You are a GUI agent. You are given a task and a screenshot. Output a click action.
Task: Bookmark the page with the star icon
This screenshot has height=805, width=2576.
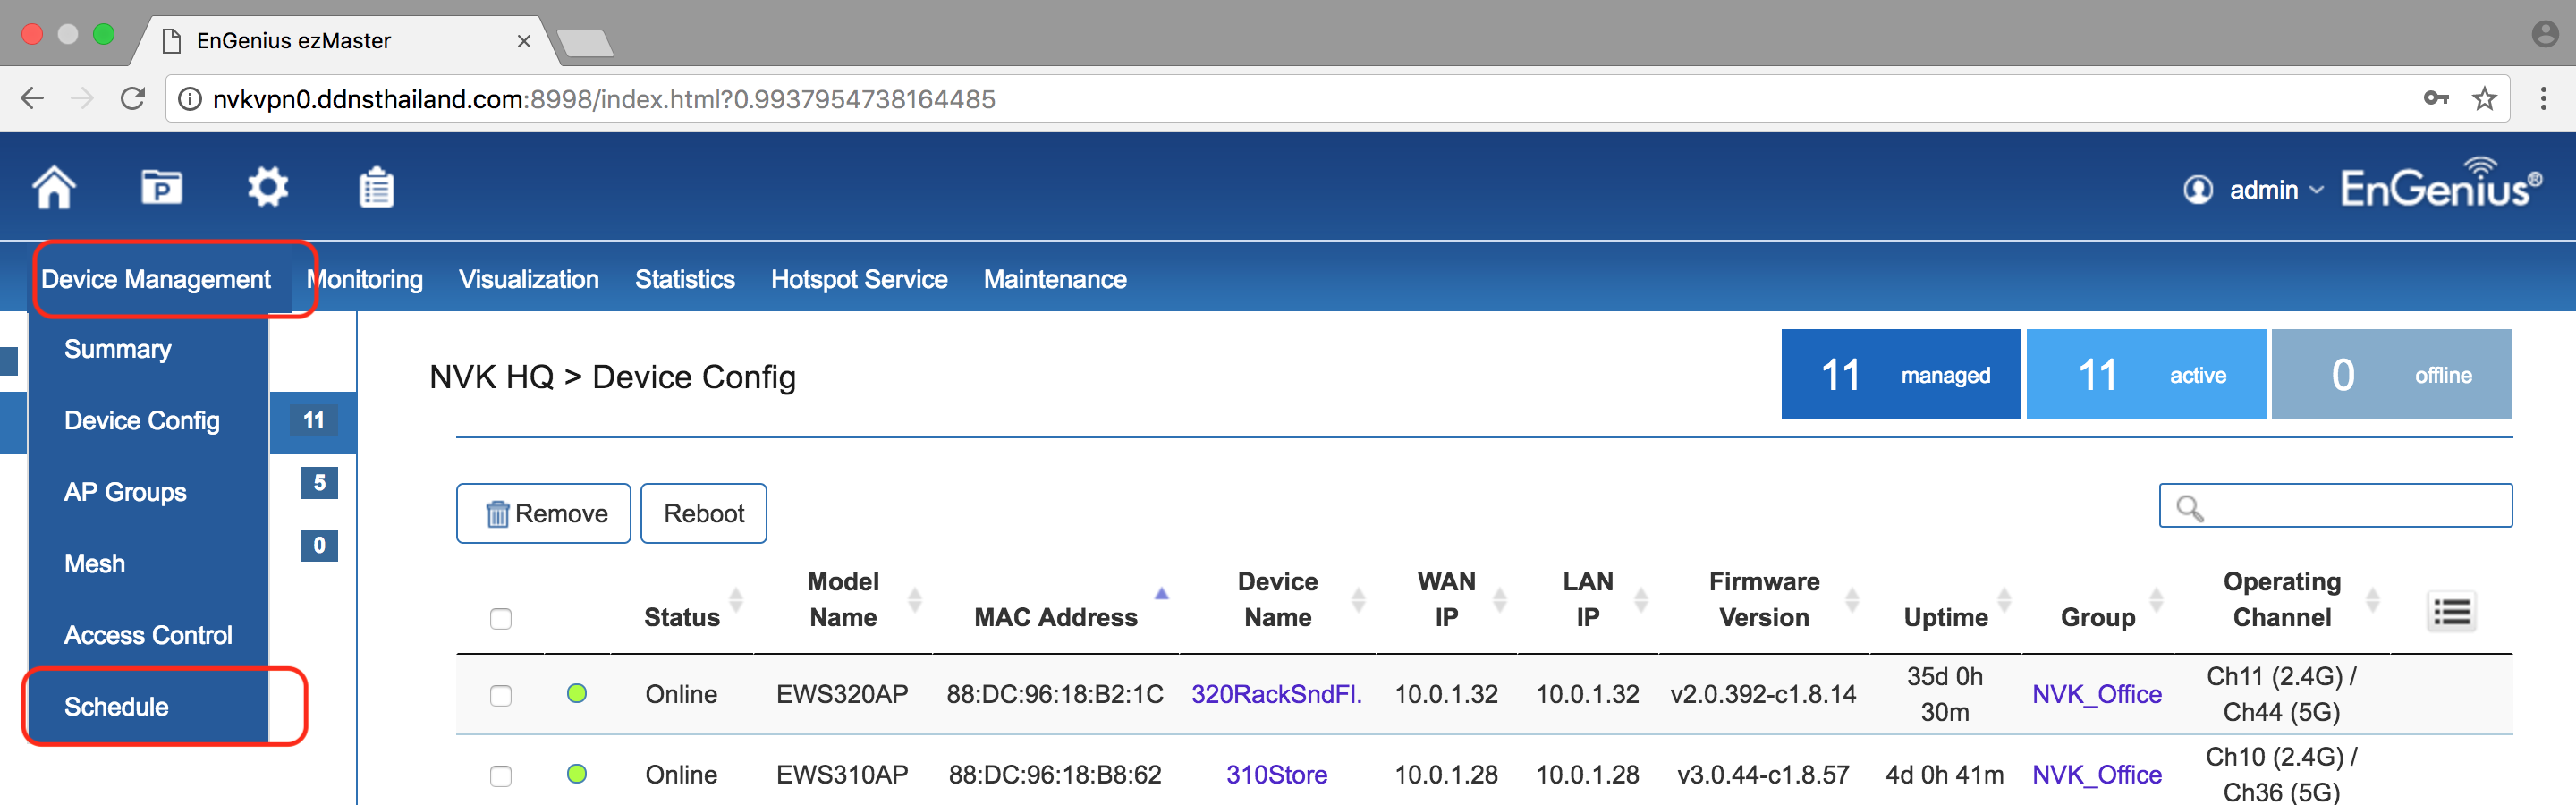click(x=2484, y=98)
